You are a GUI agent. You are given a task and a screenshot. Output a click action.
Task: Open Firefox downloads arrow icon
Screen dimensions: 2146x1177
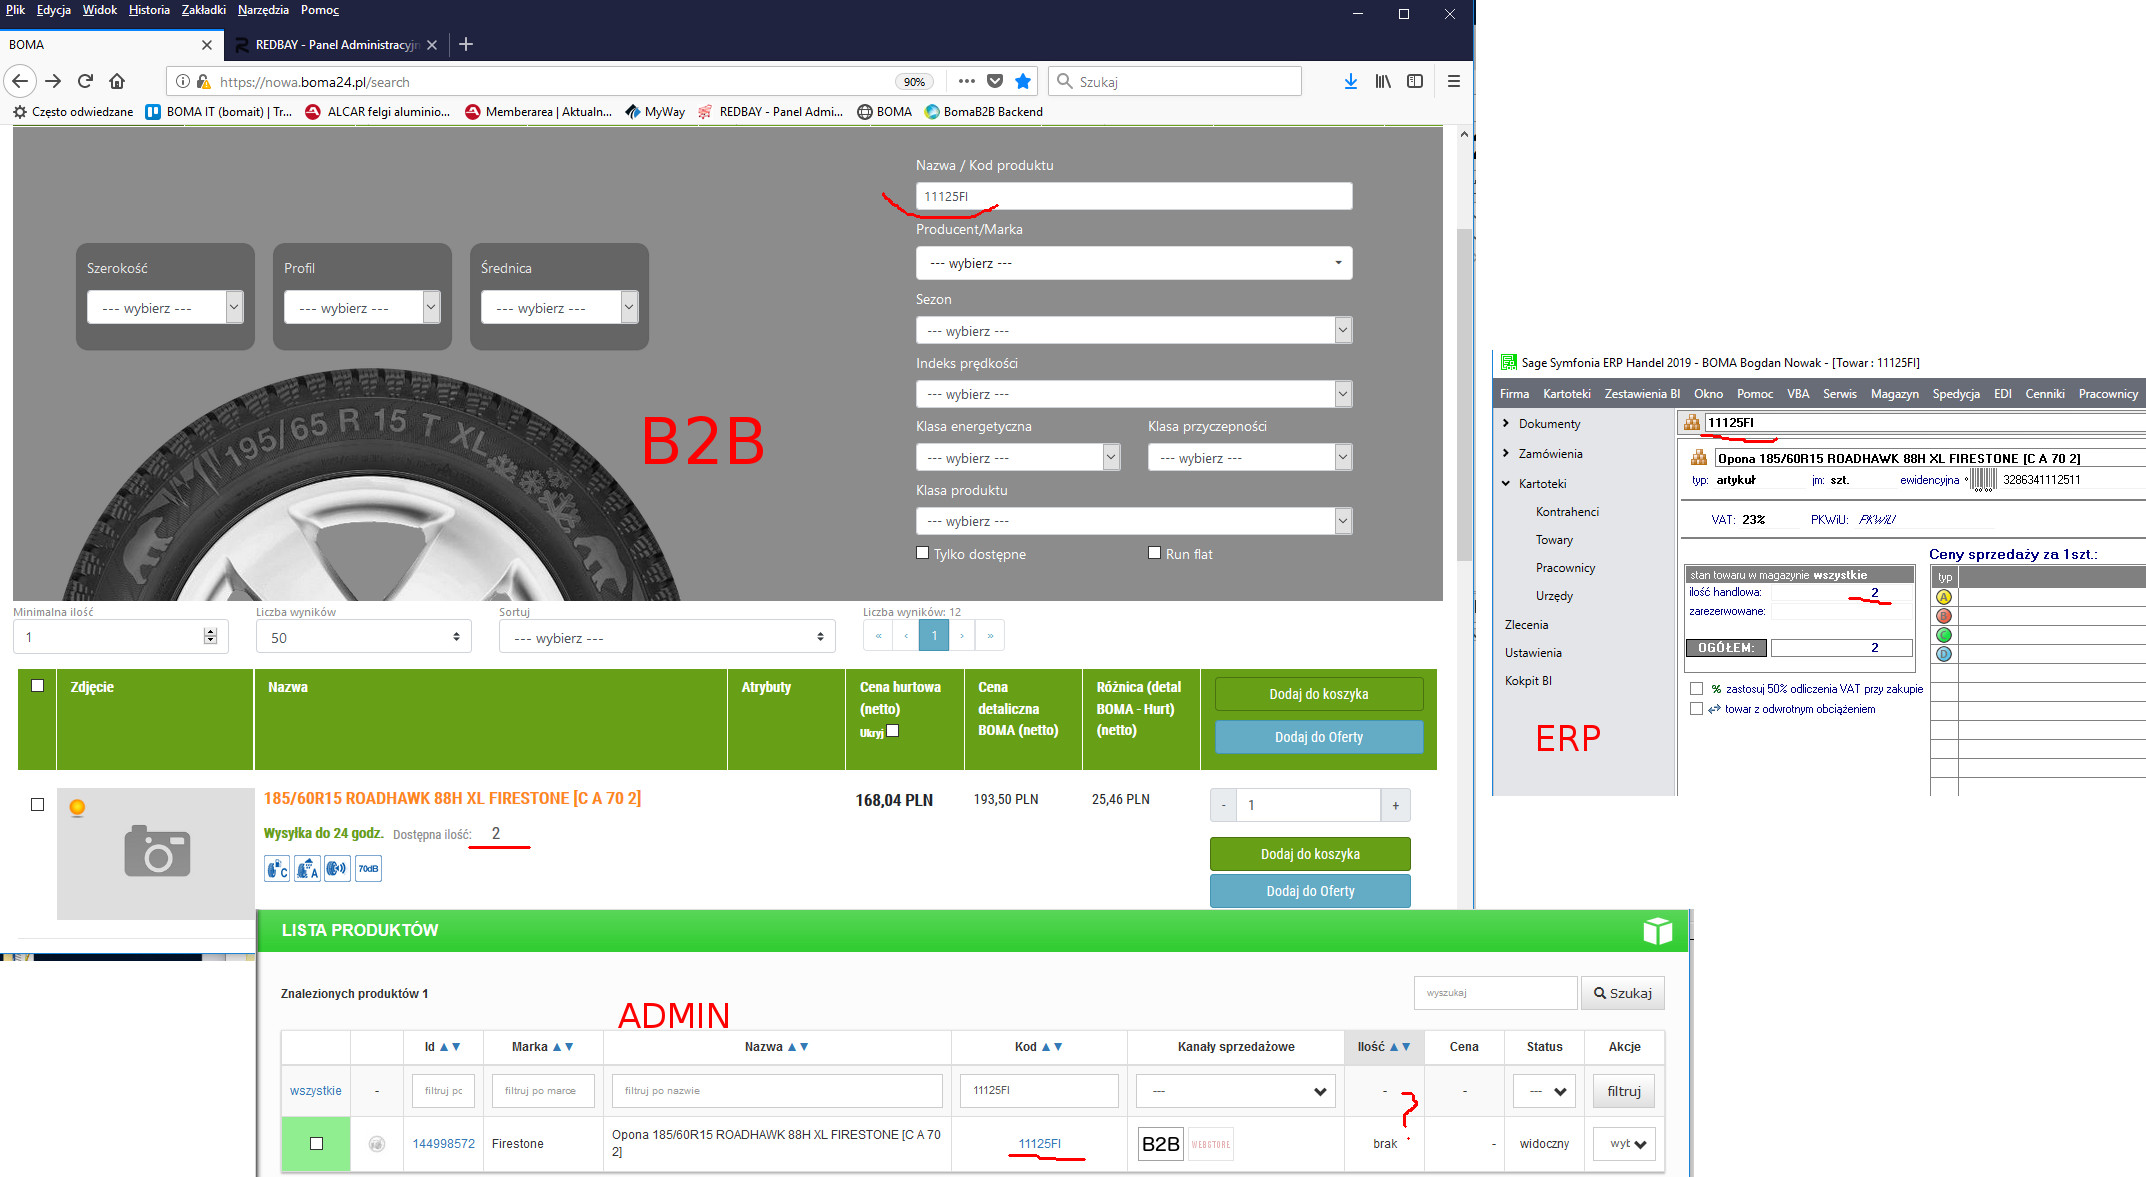pos(1350,81)
